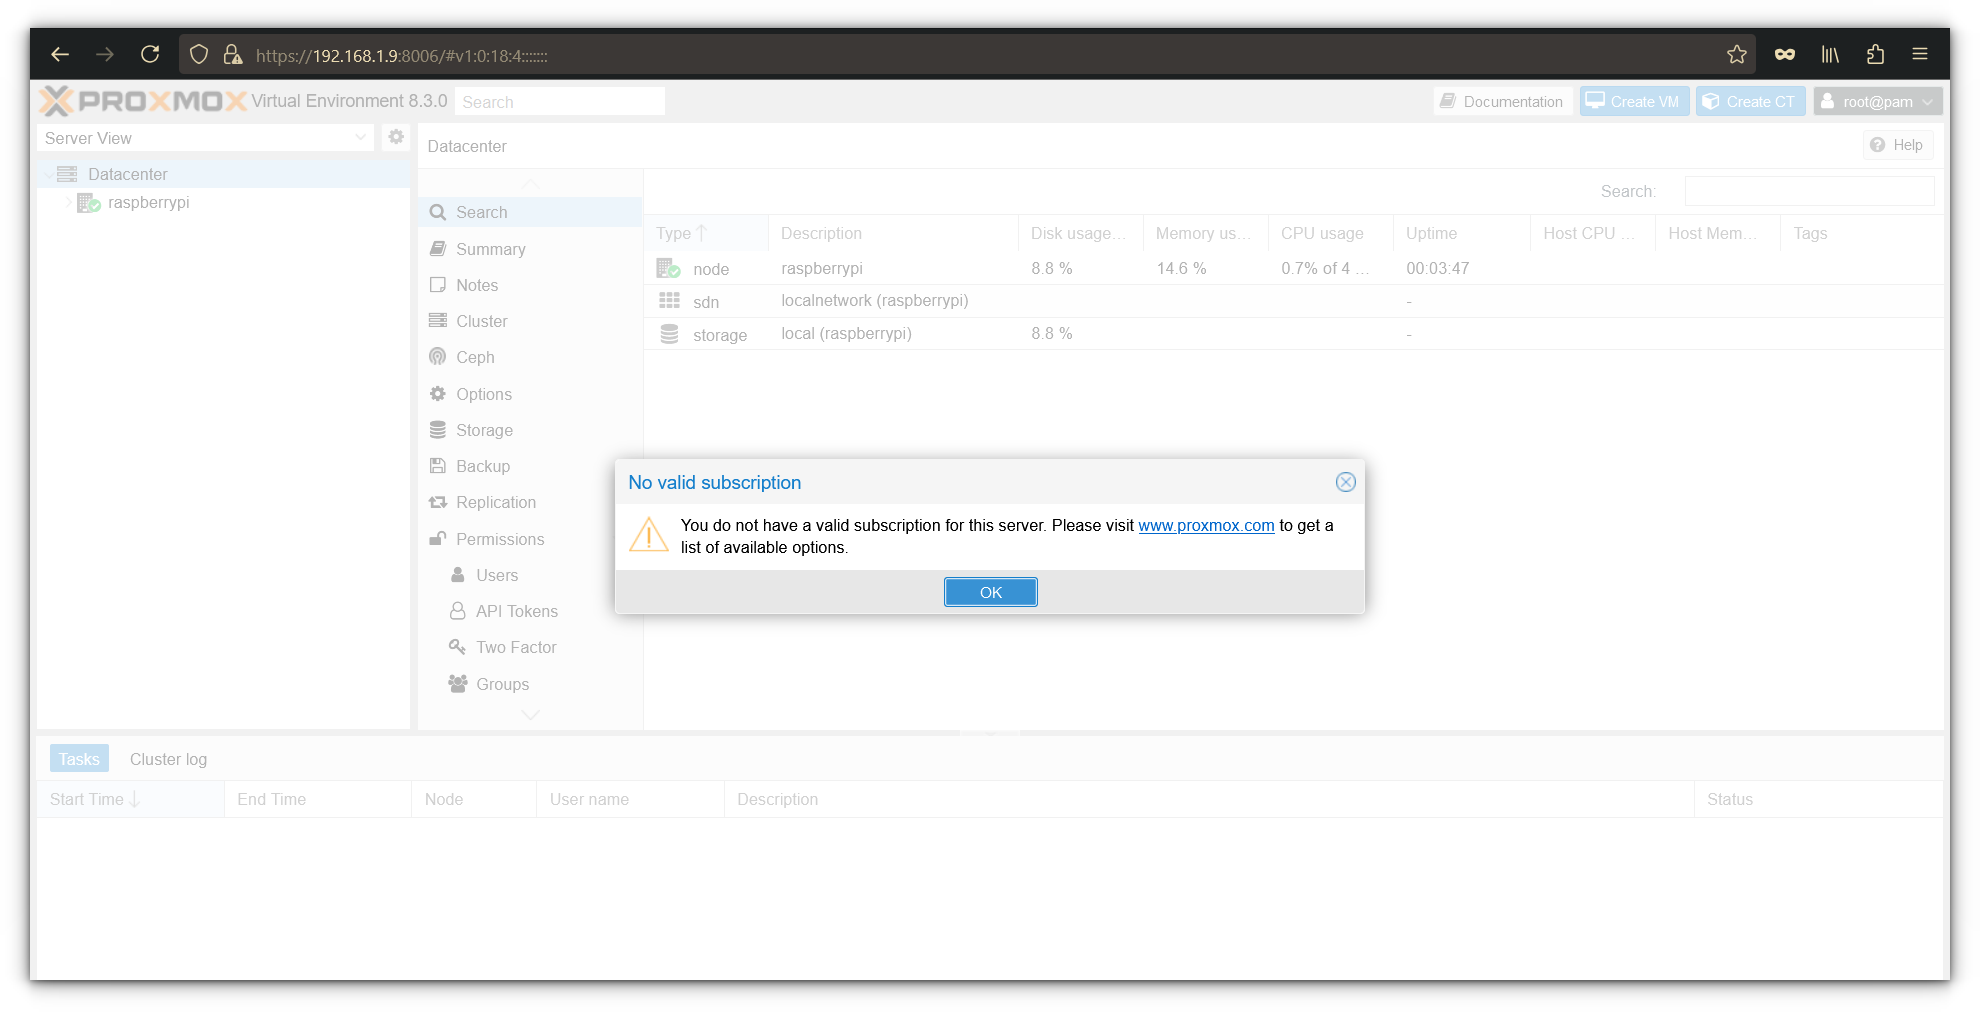Image resolution: width=1980 pixels, height=1012 pixels.
Task: Open the browser library icon
Action: tap(1830, 54)
